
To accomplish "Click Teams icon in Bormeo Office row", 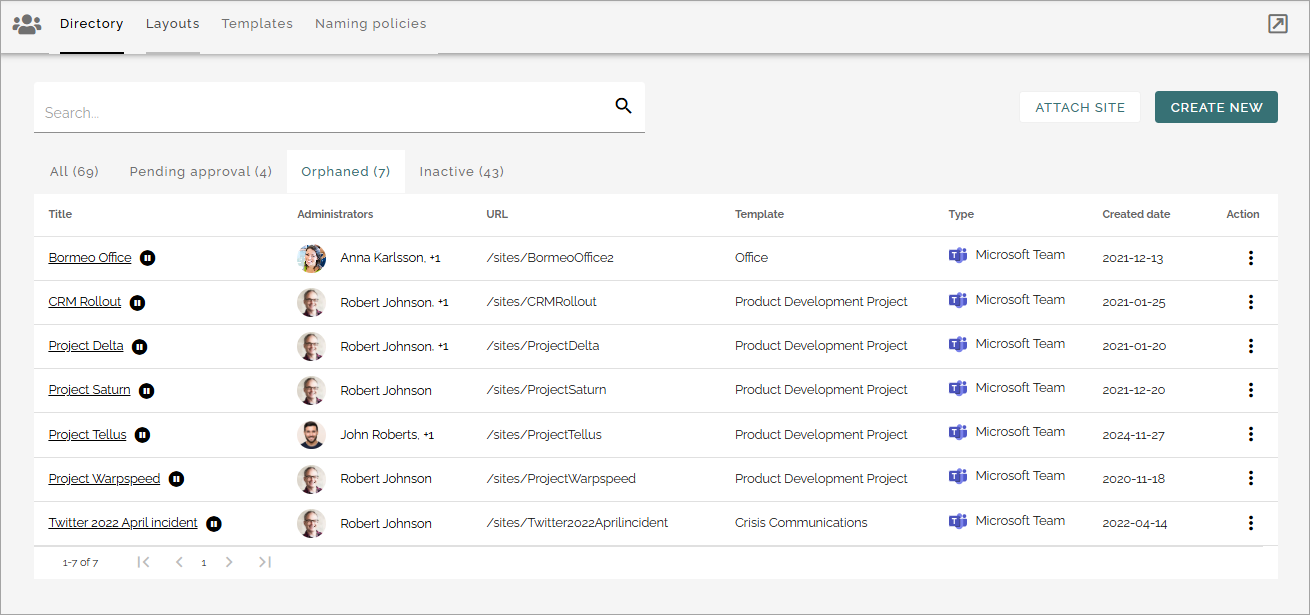I will (x=958, y=255).
